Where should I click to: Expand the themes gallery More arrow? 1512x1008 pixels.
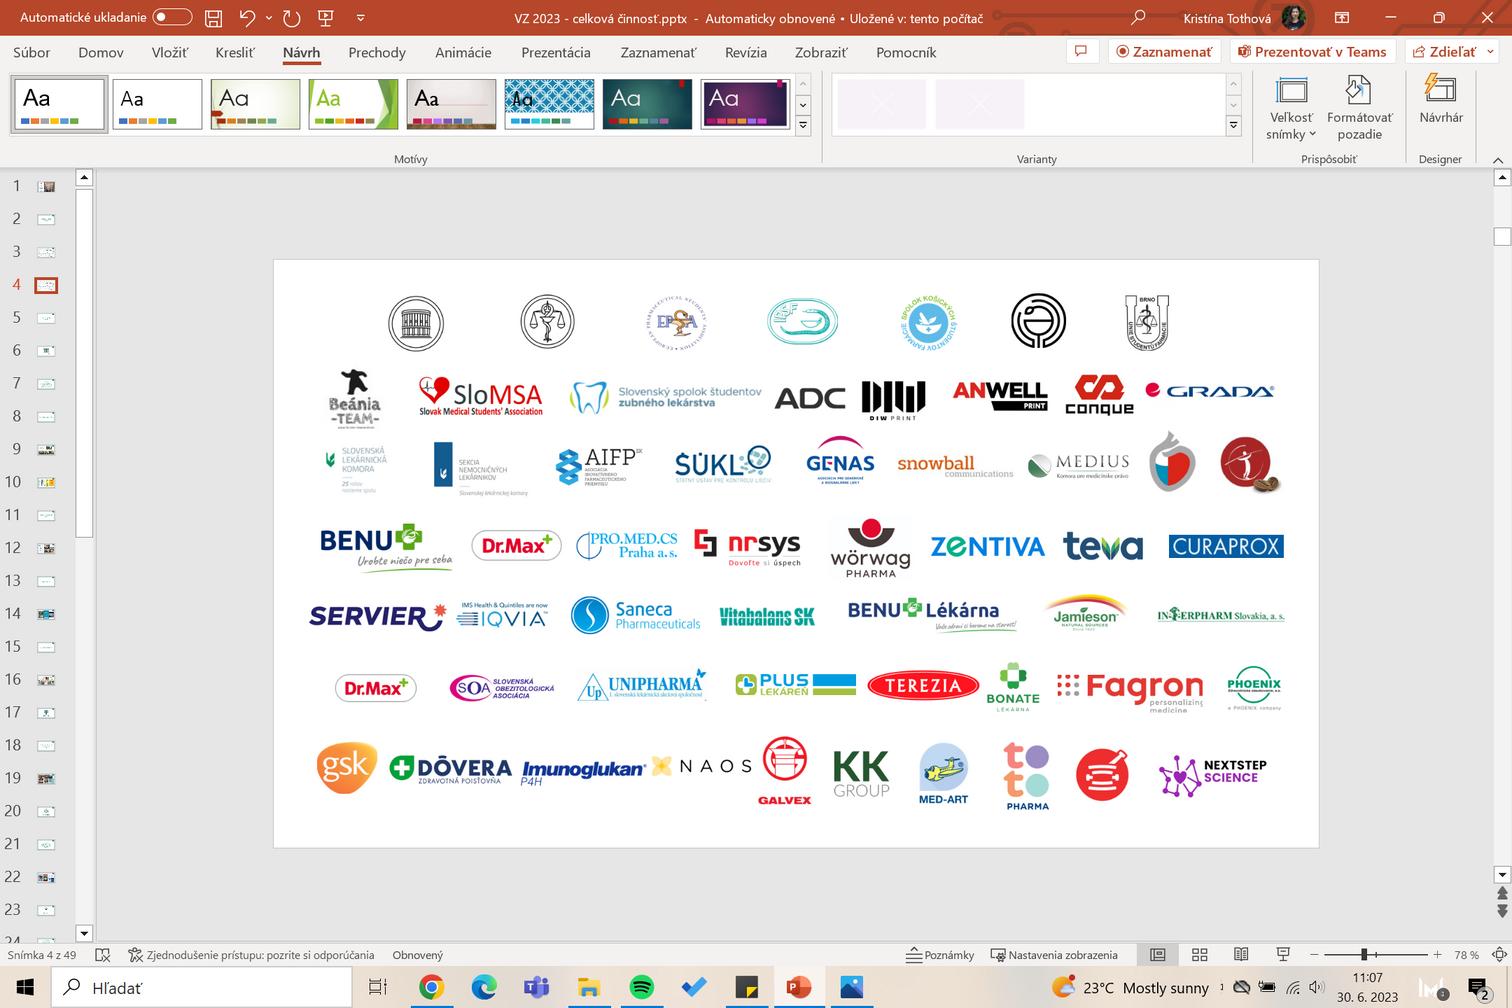point(803,125)
